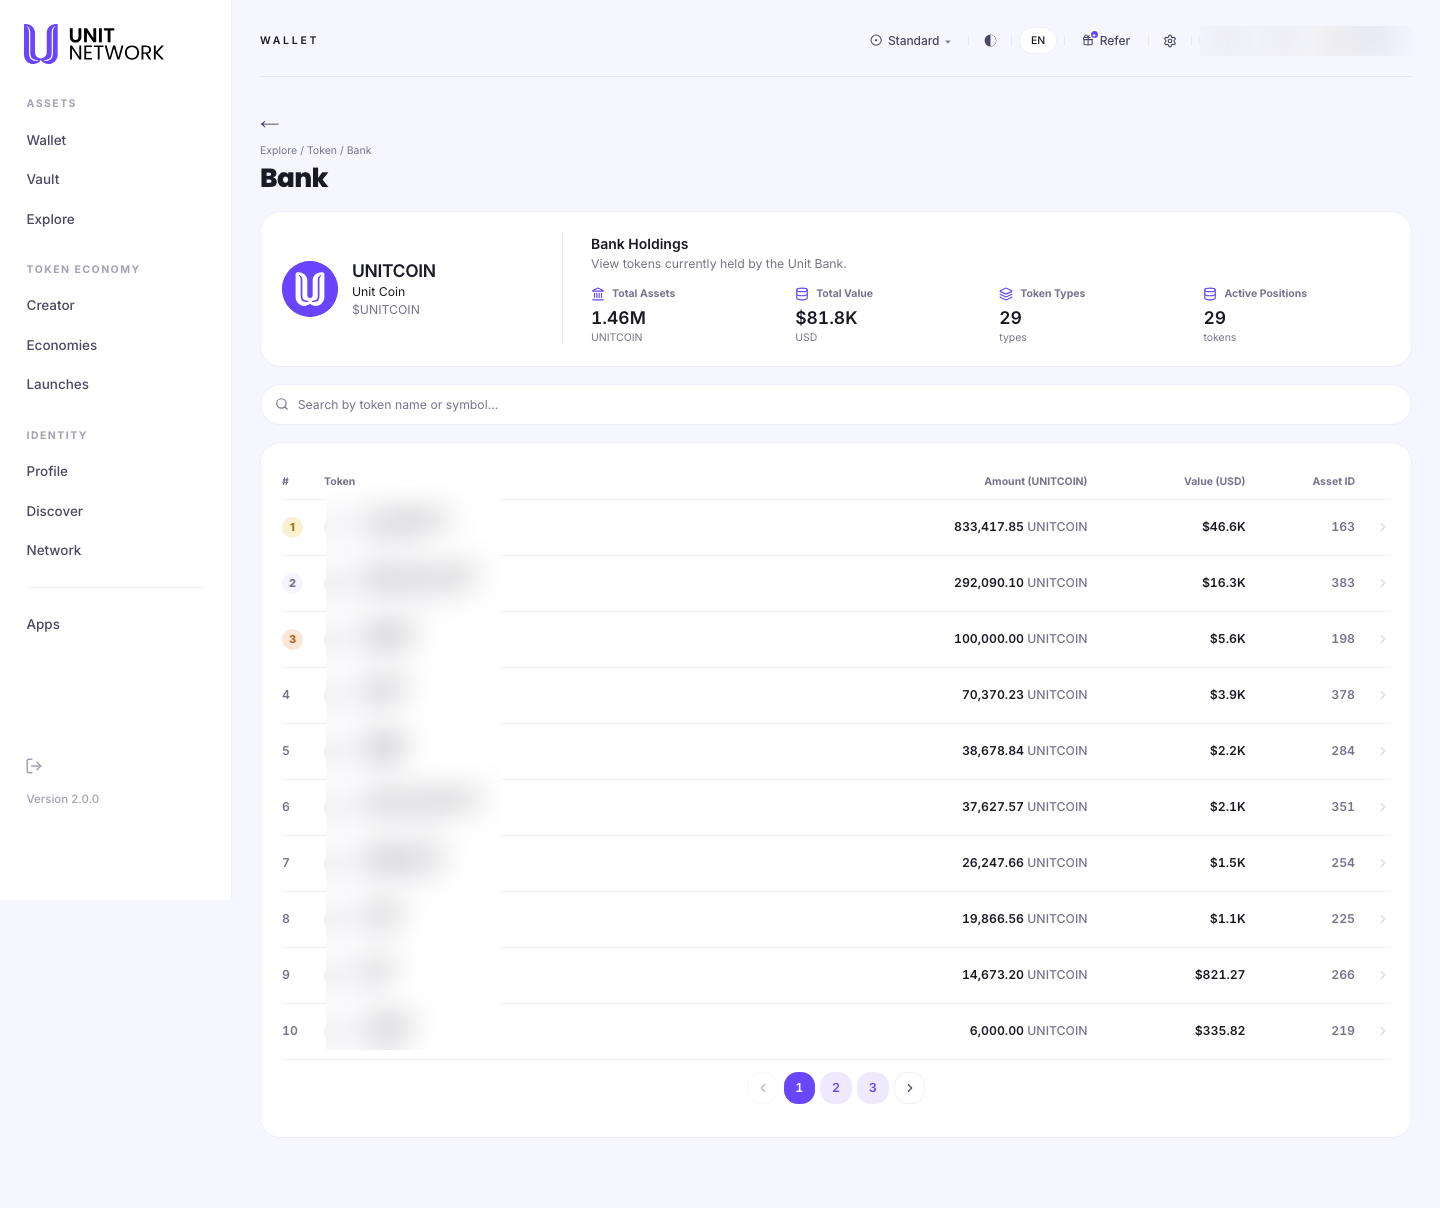Click bronze rank 3 badge
Screen dimensions: 1440x1208
click(292, 639)
